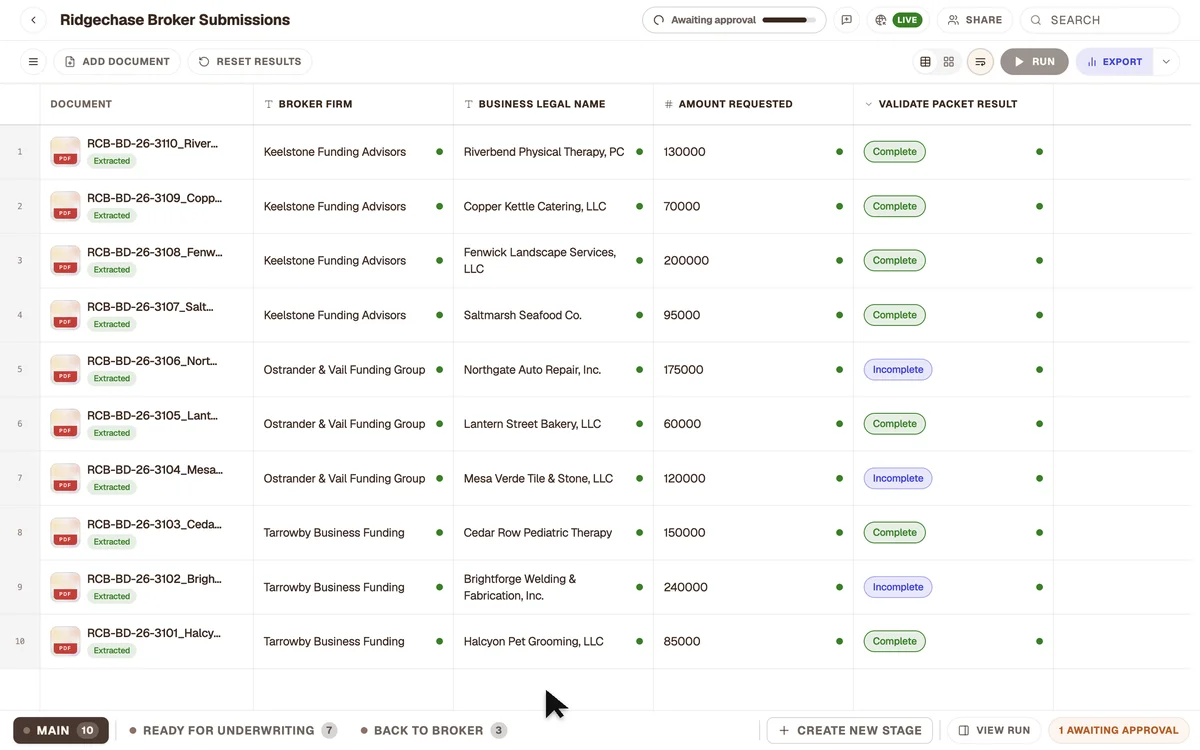Open Amount Requested column header

753,104
